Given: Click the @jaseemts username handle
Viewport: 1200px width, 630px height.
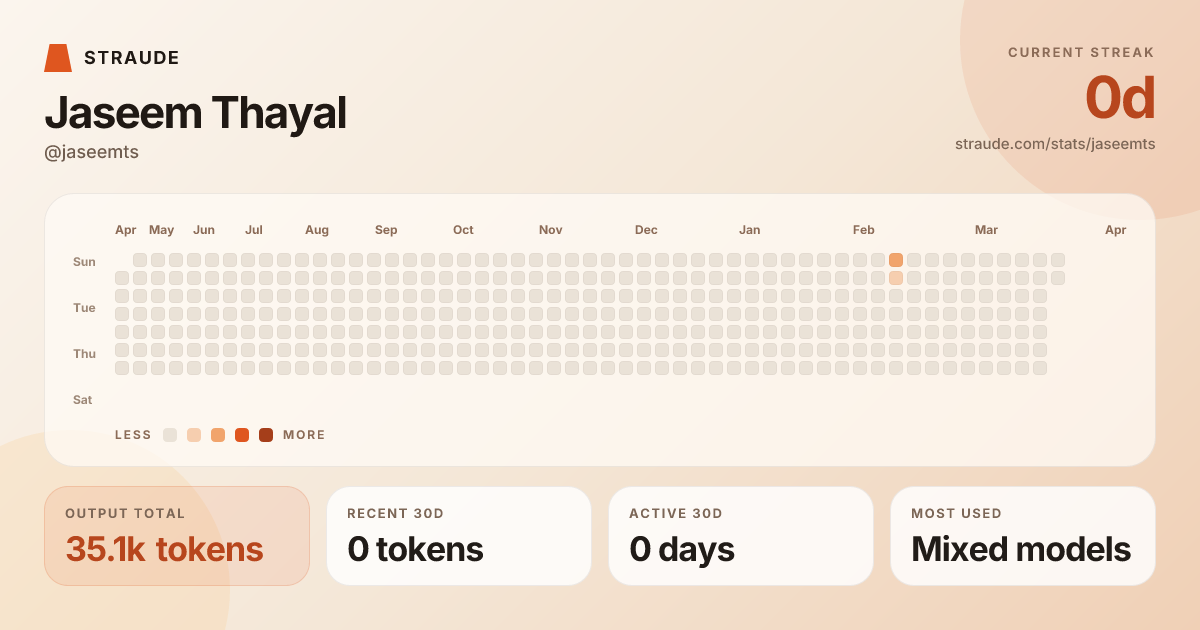Looking at the screenshot, I should click(x=92, y=152).
